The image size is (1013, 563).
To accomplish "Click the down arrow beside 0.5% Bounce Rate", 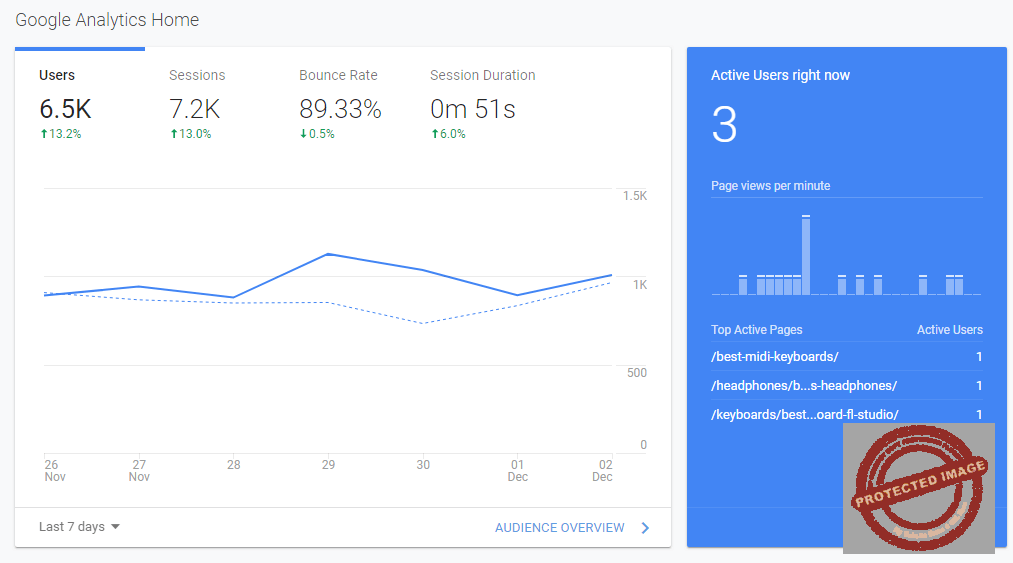I will 303,134.
